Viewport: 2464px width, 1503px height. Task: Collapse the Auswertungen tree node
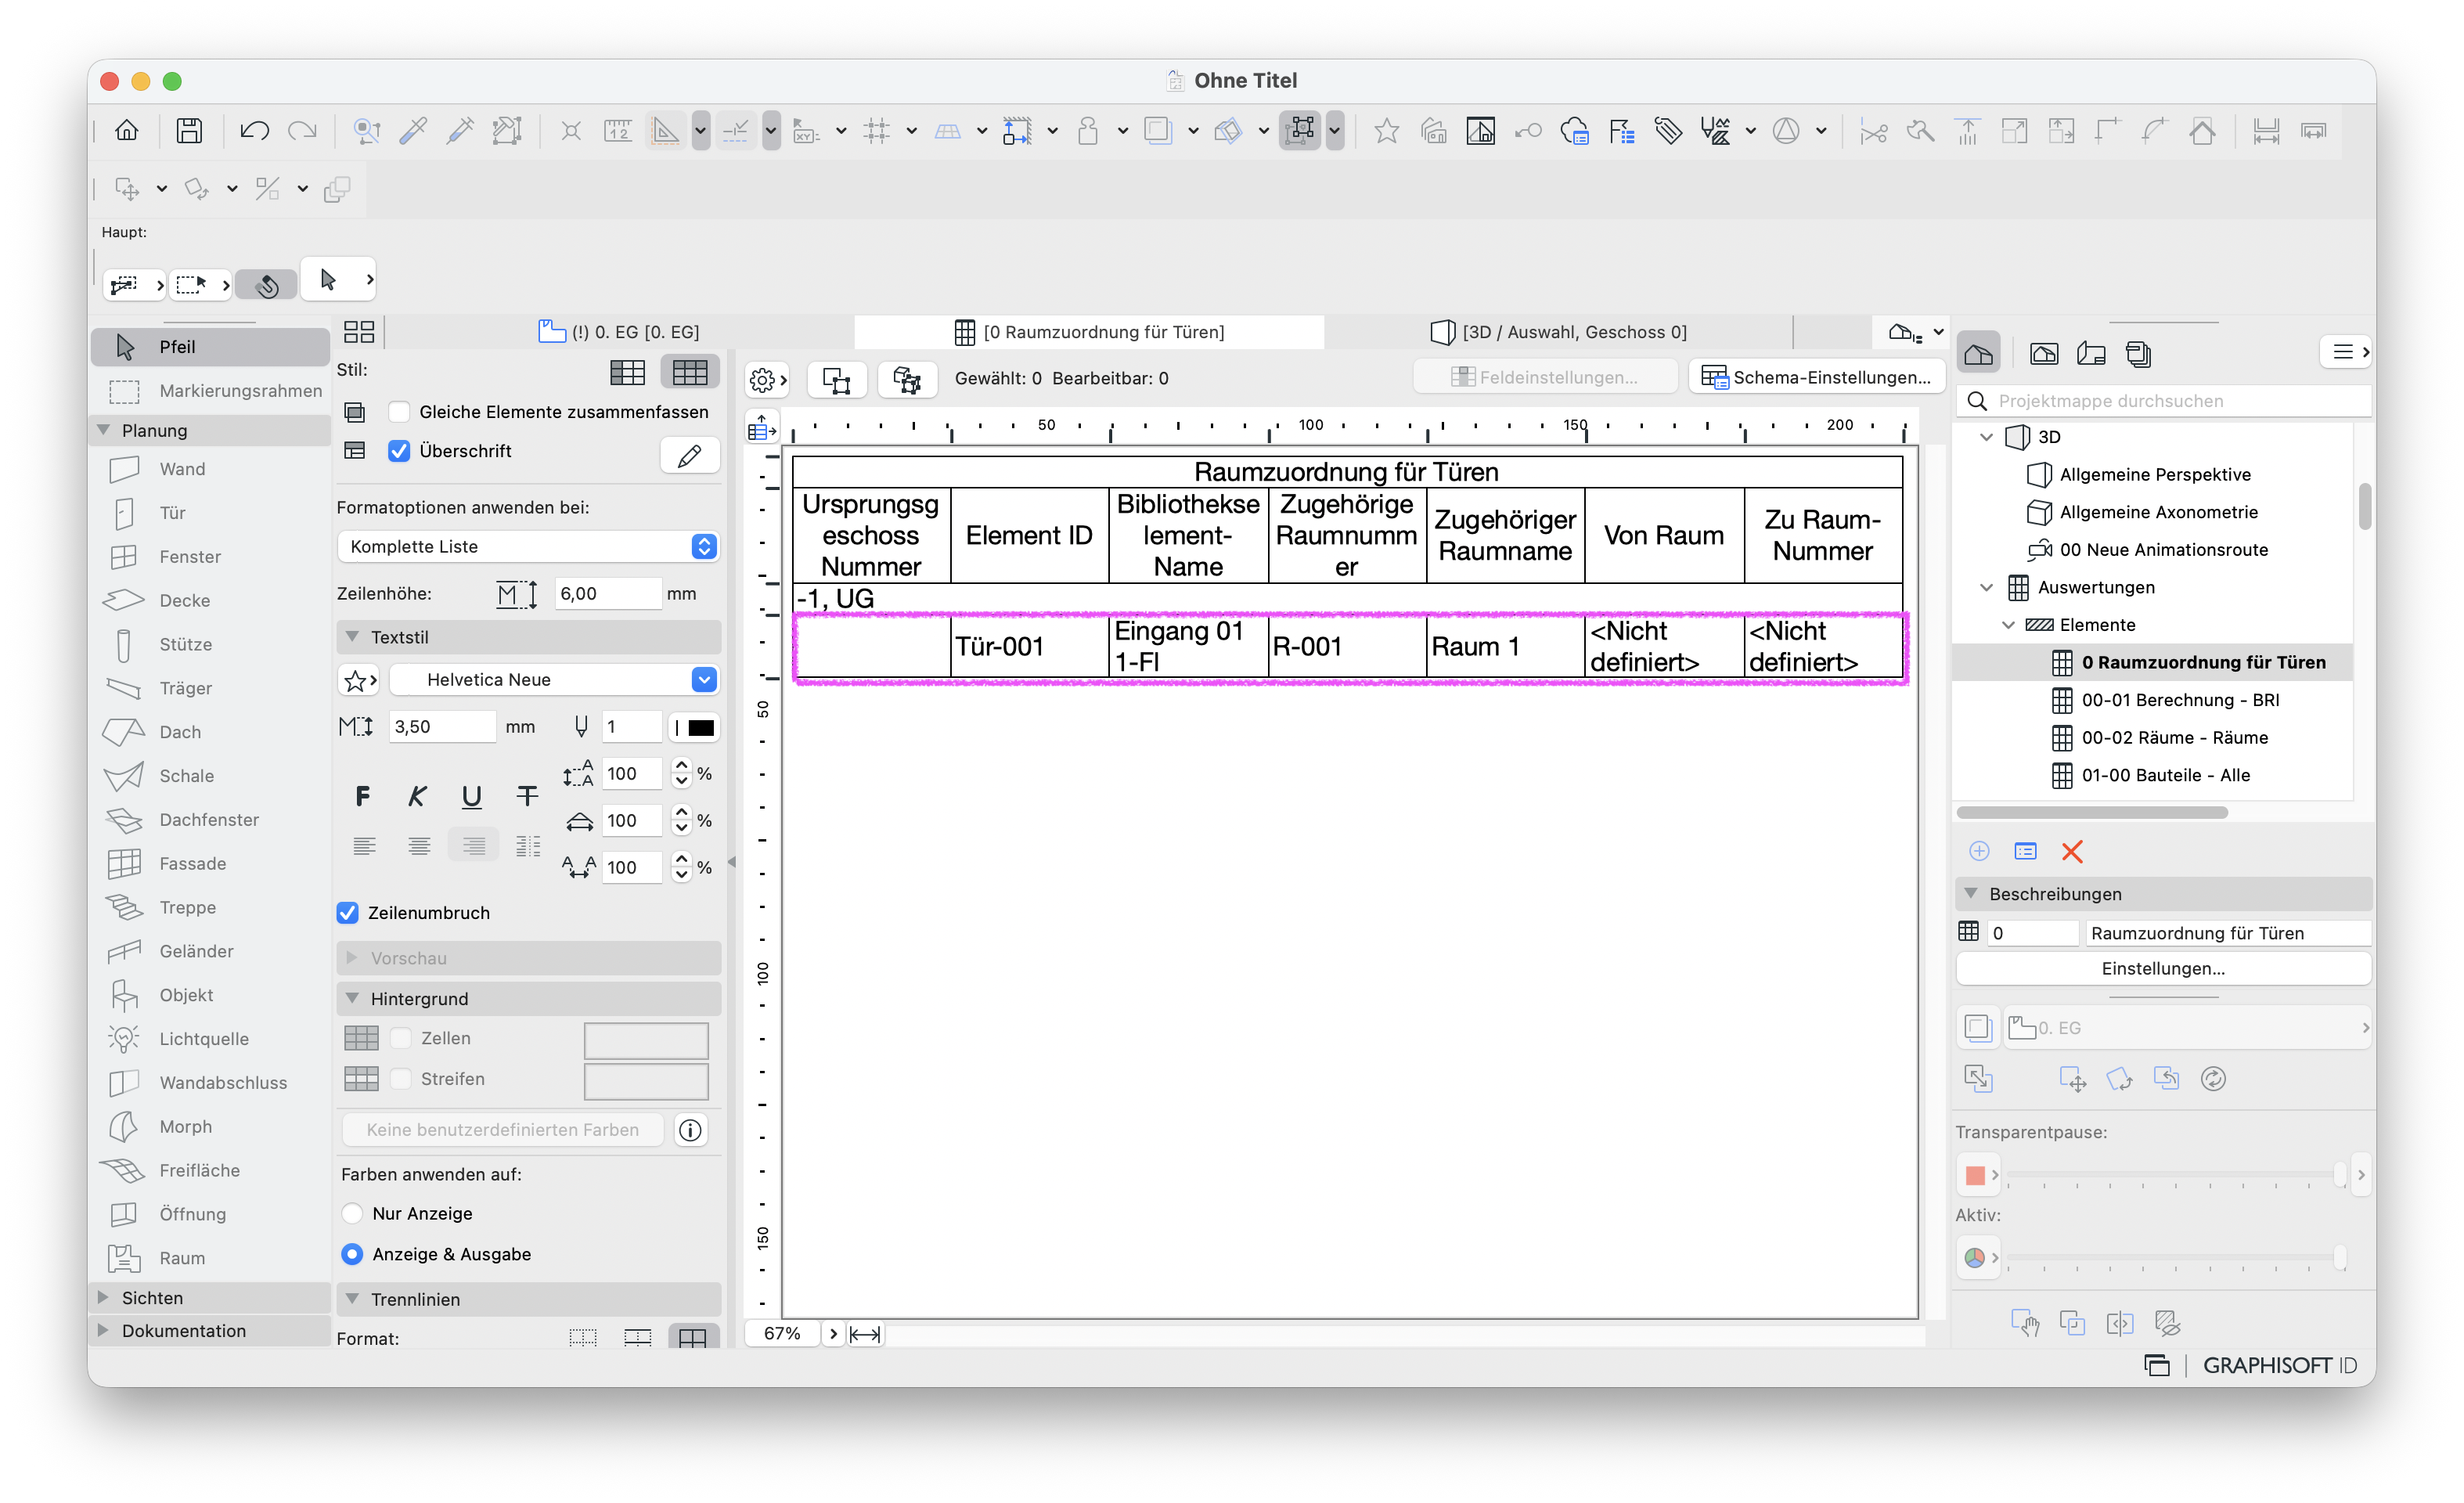pos(1986,587)
